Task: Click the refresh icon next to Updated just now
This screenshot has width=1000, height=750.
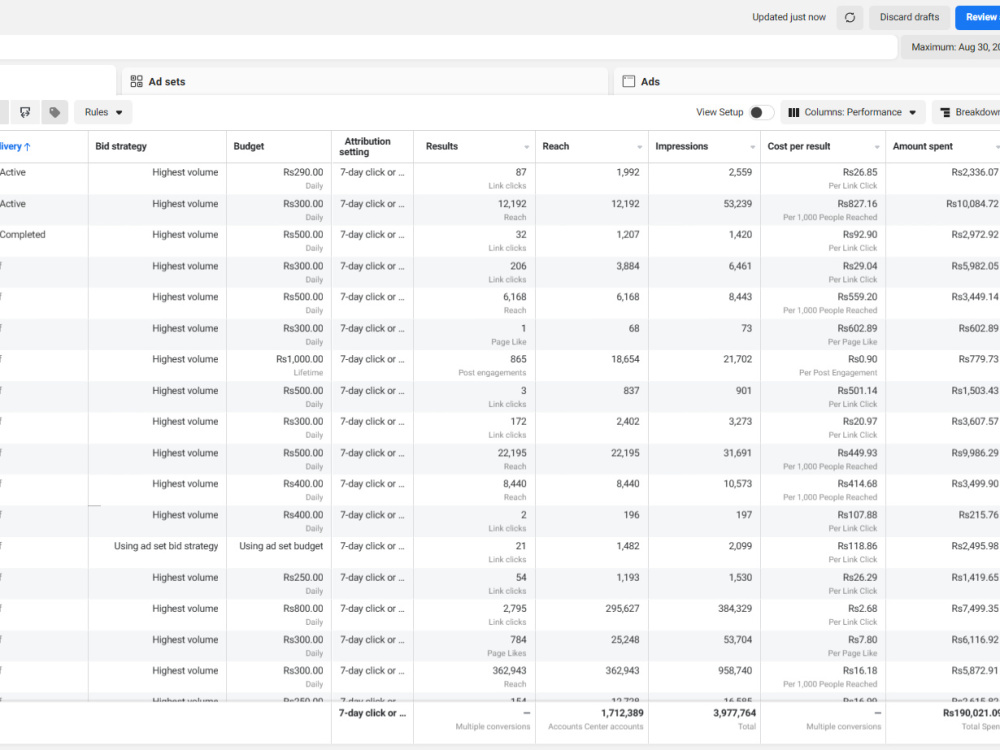Action: pyautogui.click(x=849, y=17)
